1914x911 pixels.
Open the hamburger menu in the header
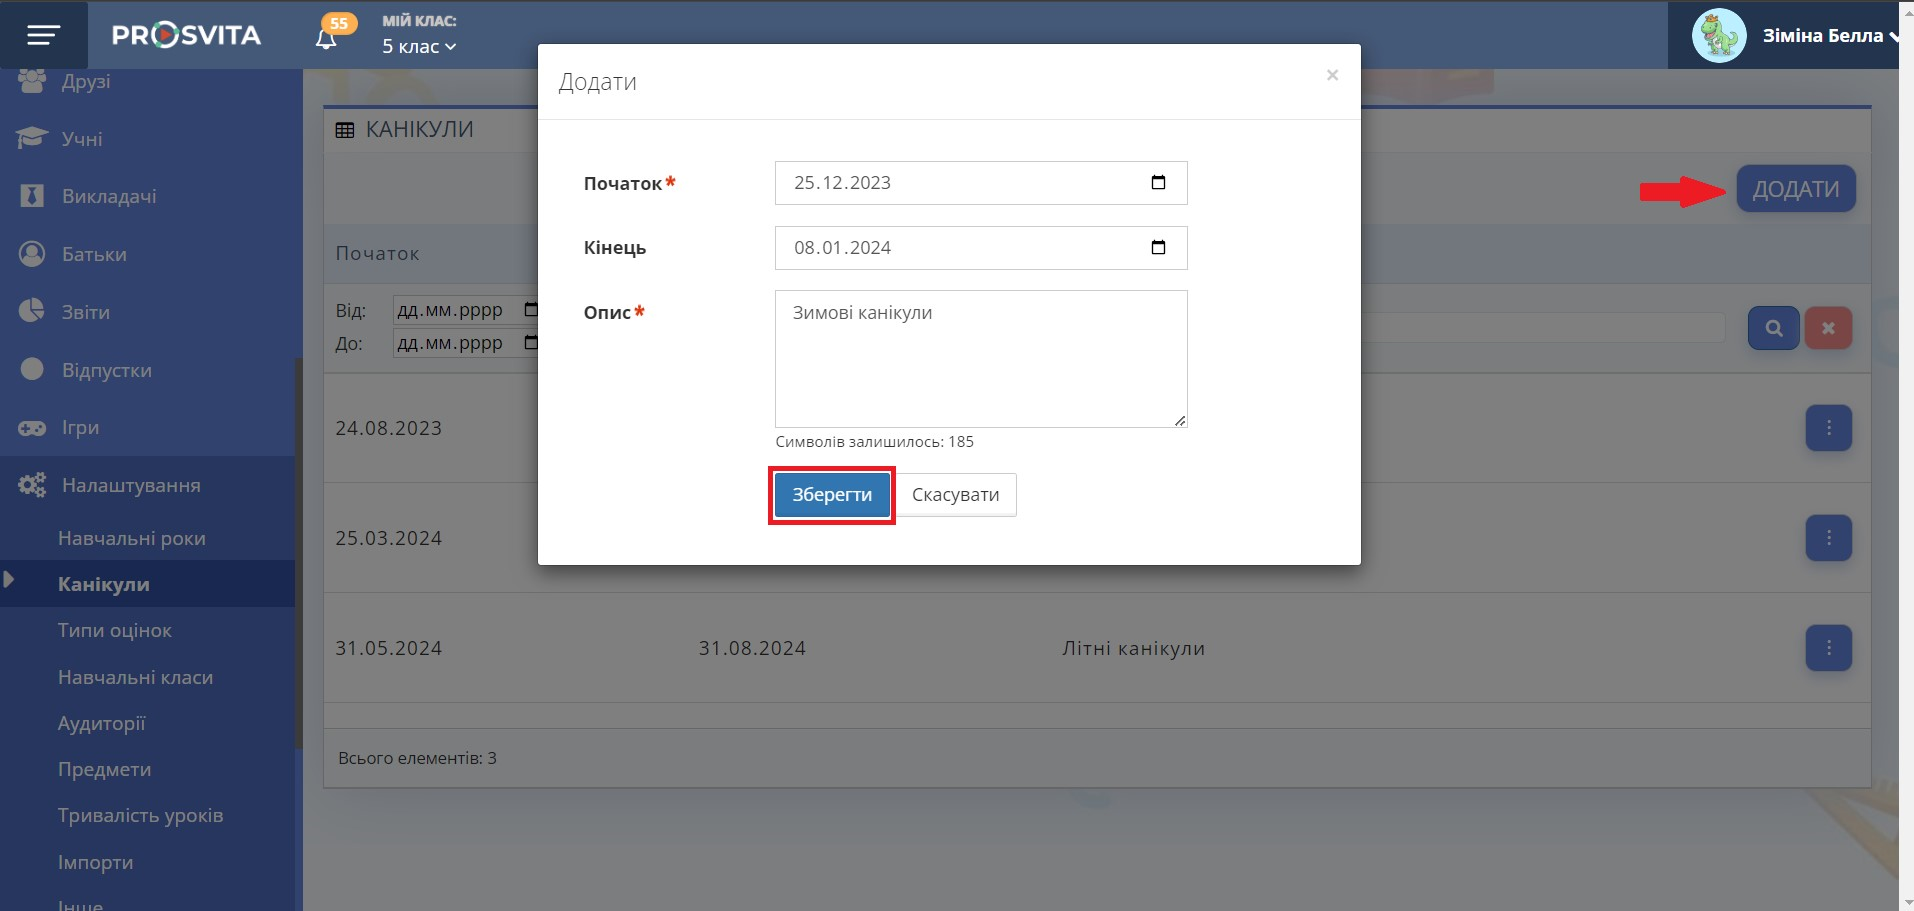43,35
